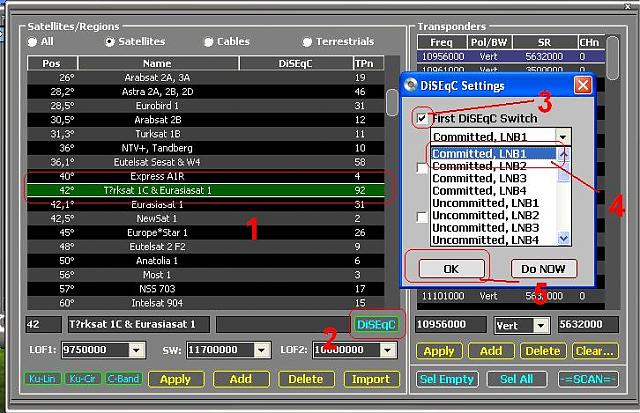Sort by the Pos column header
Screen dimensions: 640x413
[52, 64]
